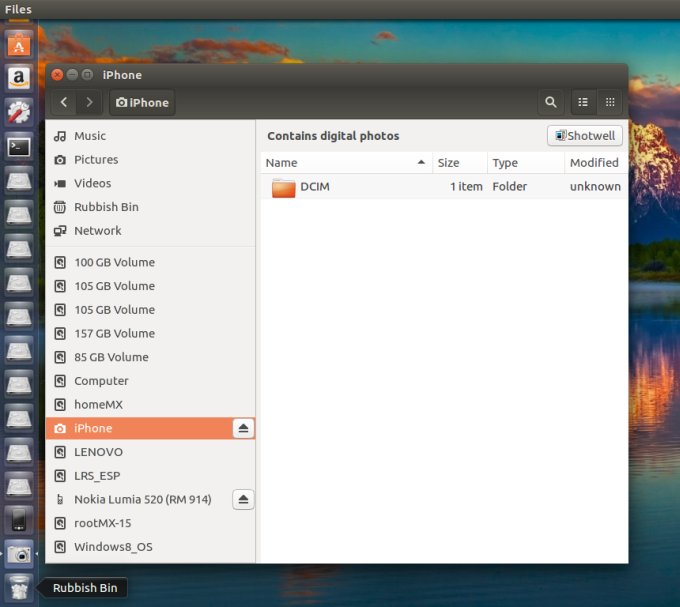Screen dimensions: 680x607
Task: Switch to grid icon view
Action: pyautogui.click(x=609, y=102)
